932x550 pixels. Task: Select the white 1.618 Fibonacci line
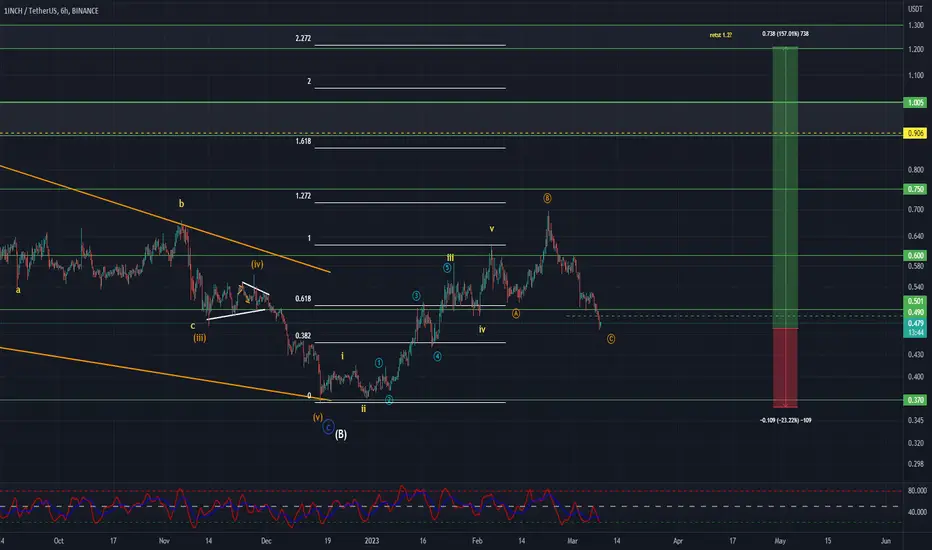coord(410,148)
